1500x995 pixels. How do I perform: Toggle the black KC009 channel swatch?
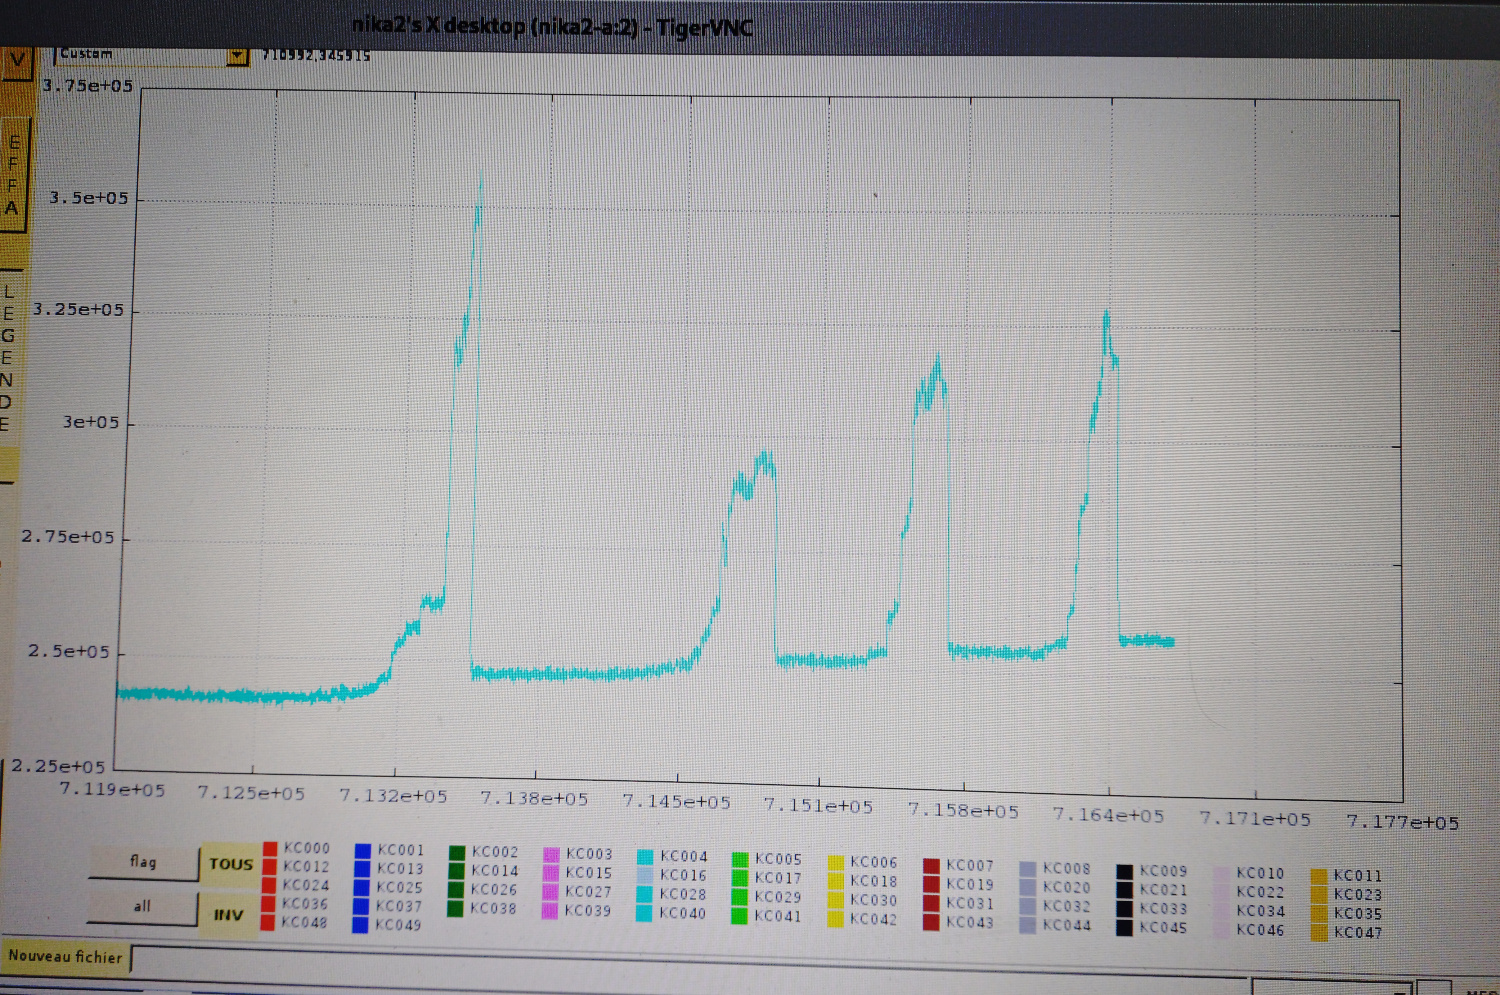1124,872
